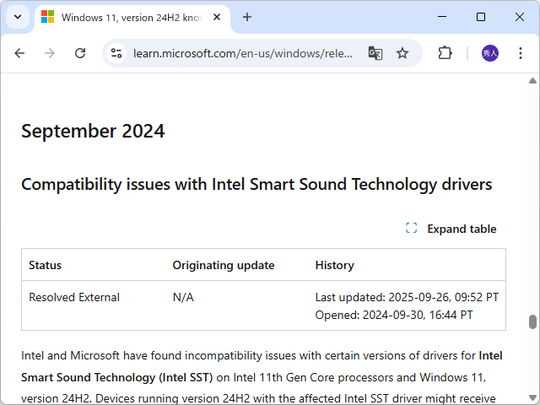Close the Windows 11 24H2 tab
The image size is (540, 405).
pos(217,17)
